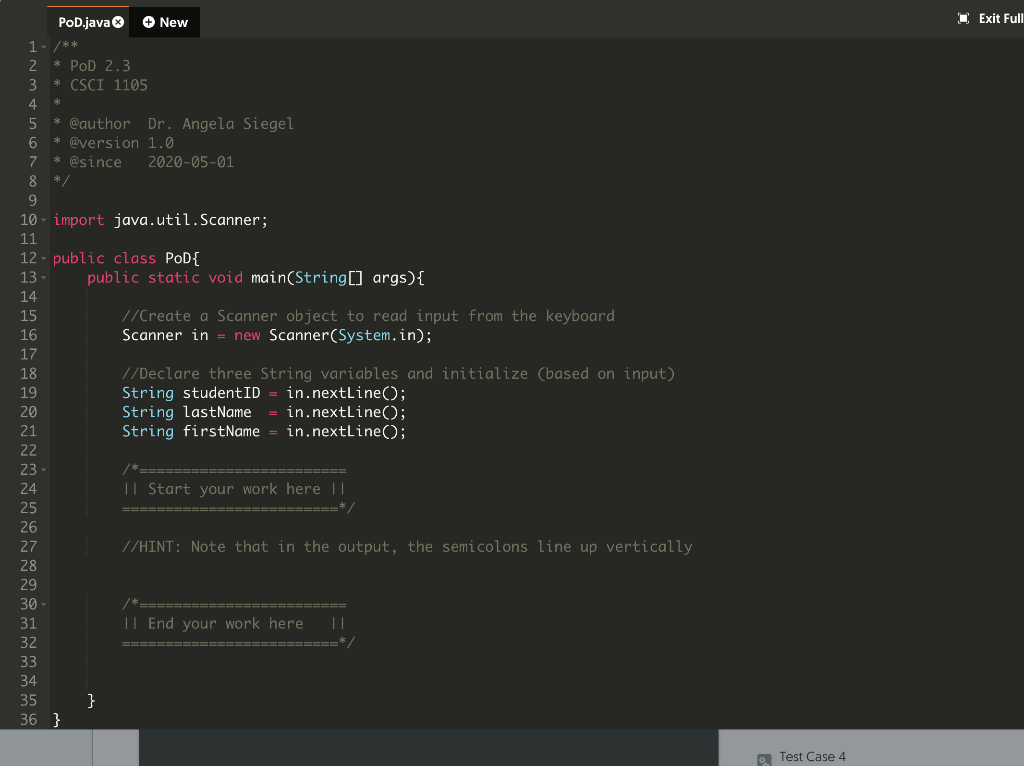Collapse the End your work comment at line 30
This screenshot has width=1024, height=766.
pos(45,604)
